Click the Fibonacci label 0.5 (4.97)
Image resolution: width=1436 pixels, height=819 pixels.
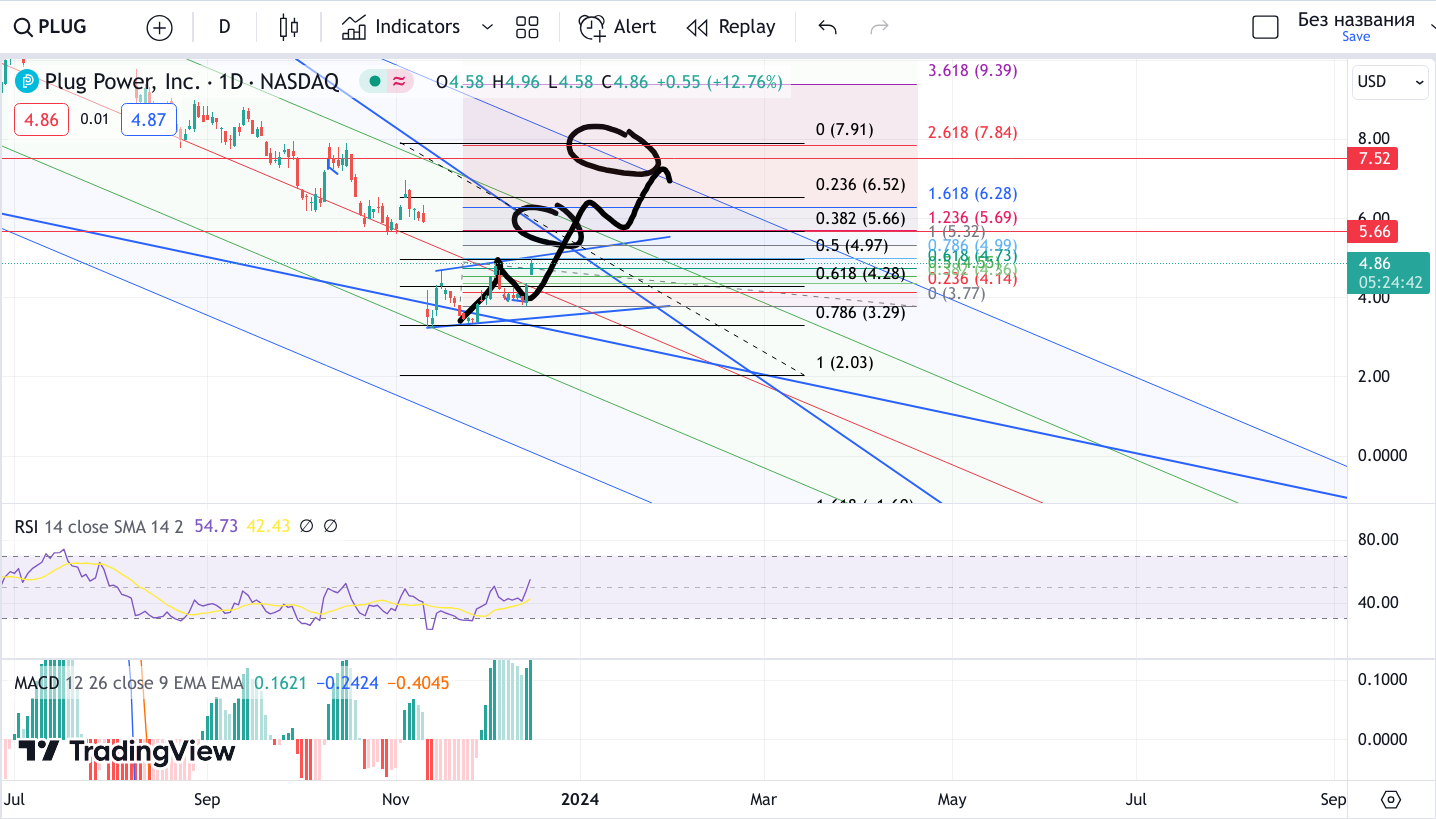click(x=852, y=246)
